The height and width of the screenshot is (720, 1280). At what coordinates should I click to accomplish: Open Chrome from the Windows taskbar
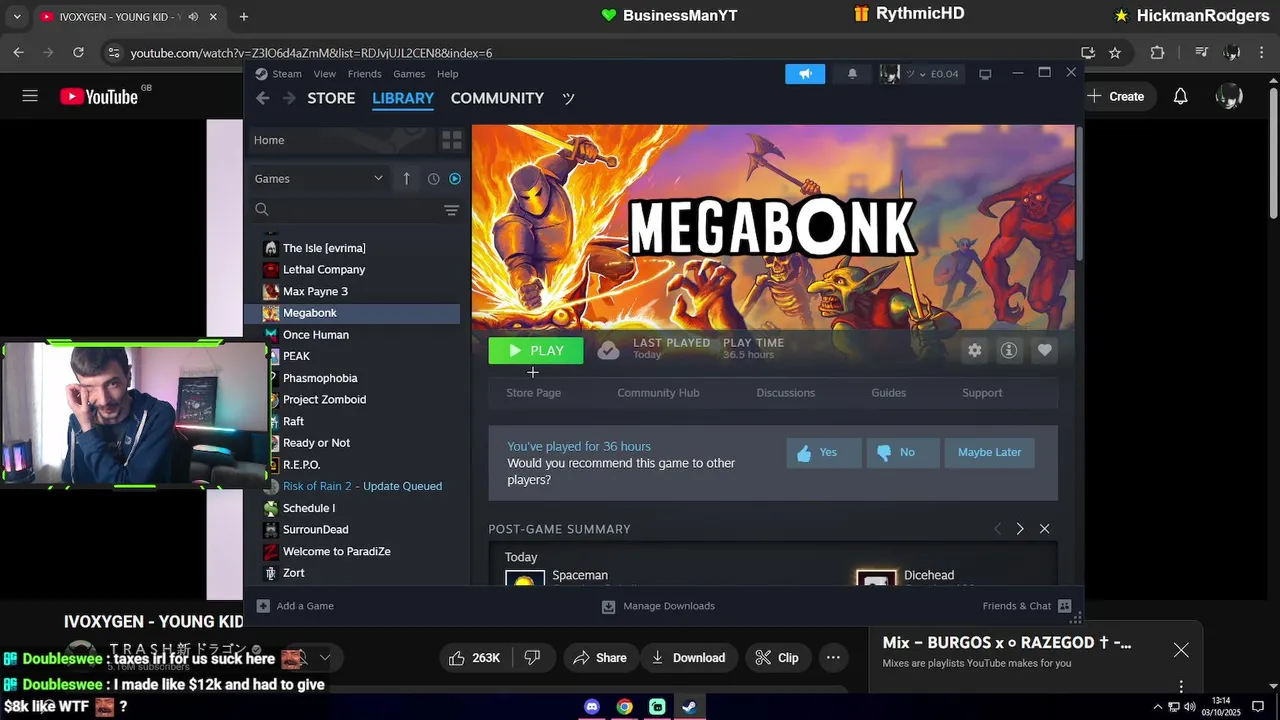pyautogui.click(x=624, y=706)
